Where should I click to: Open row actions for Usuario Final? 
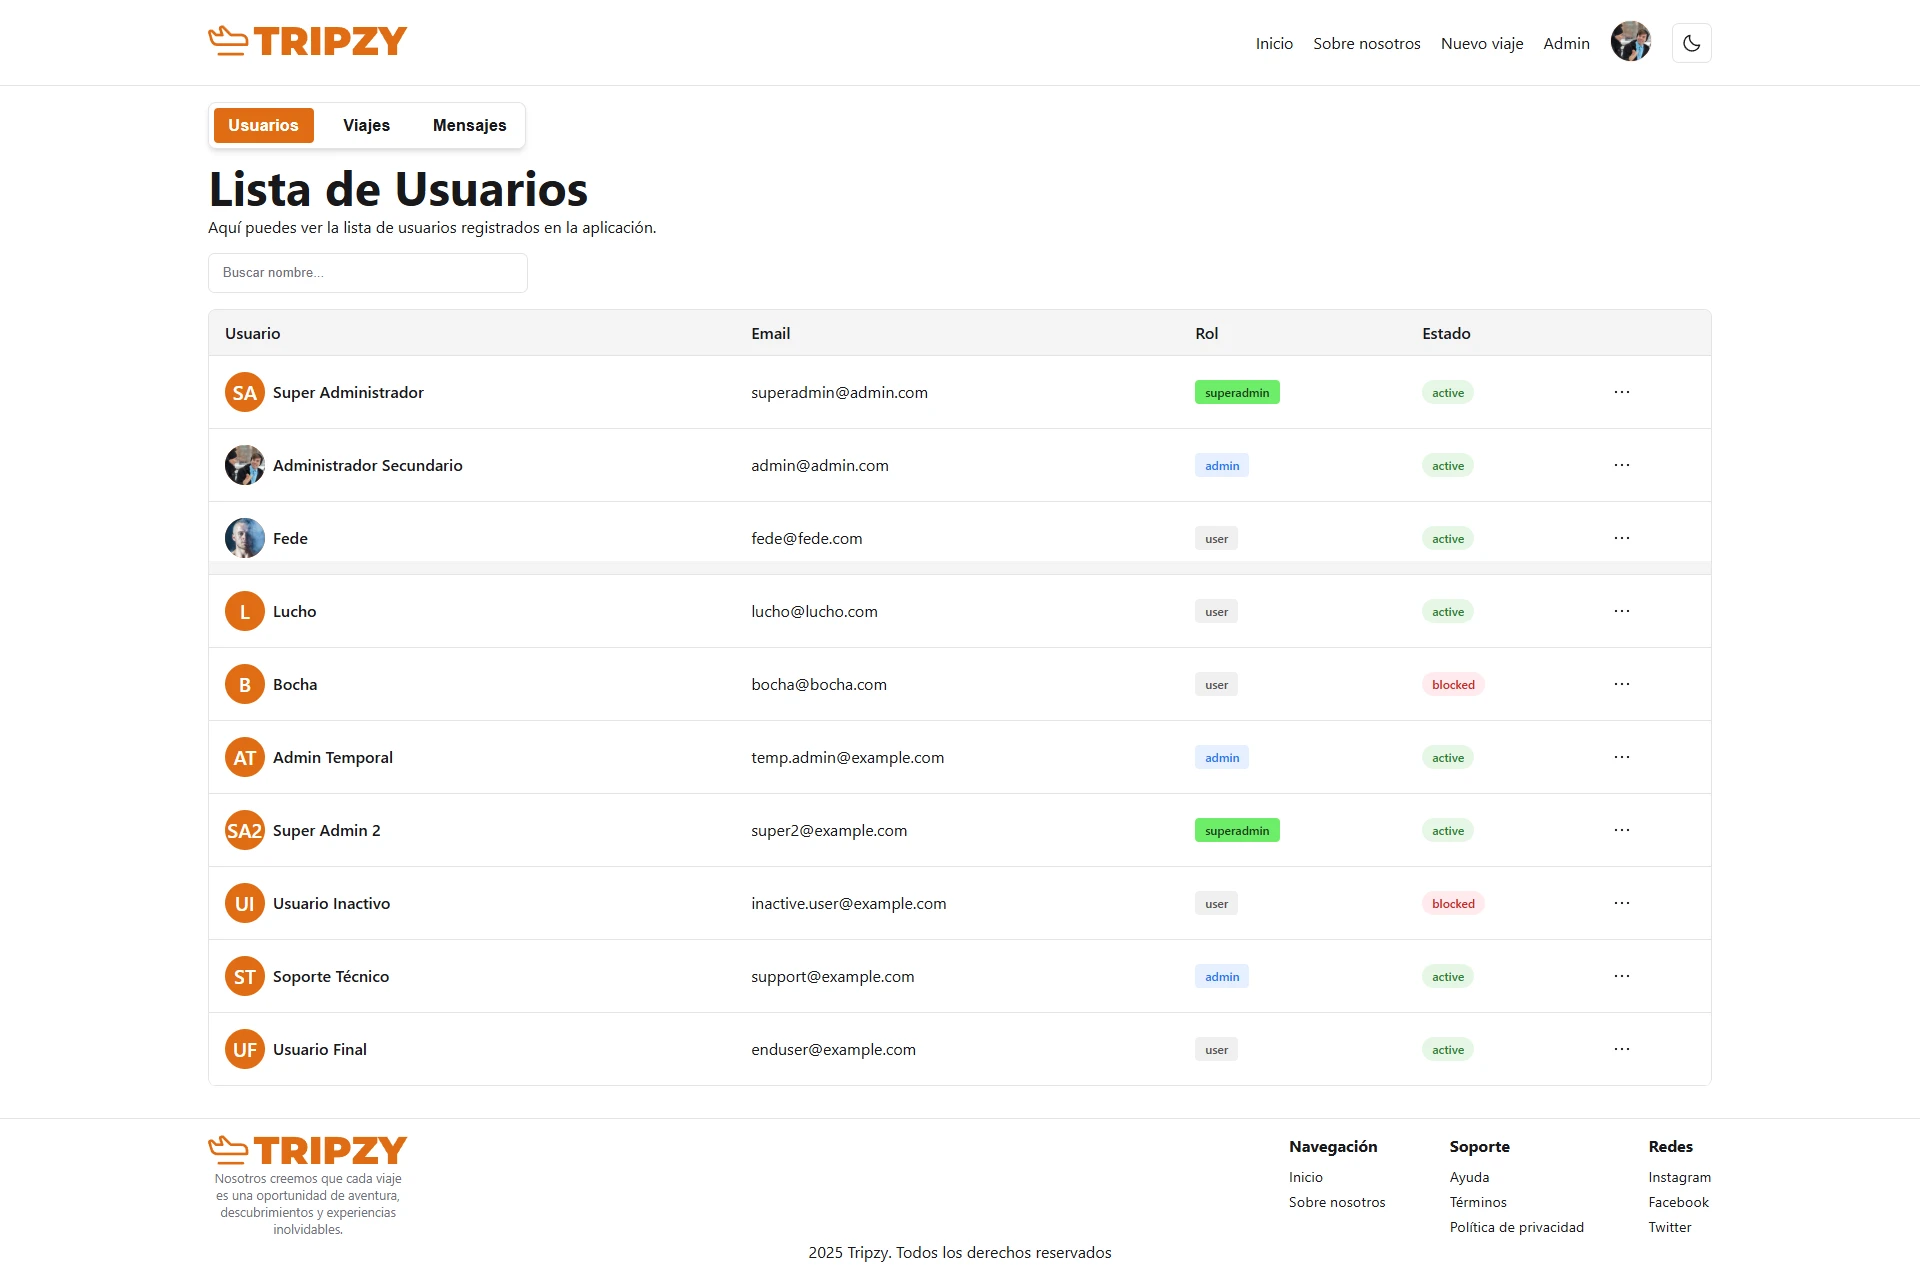[1622, 1049]
